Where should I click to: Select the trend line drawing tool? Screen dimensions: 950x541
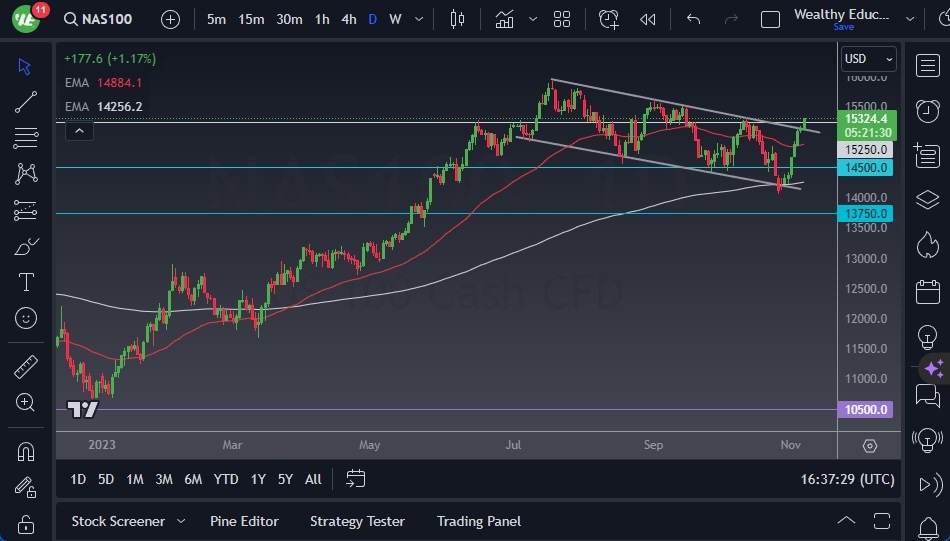[x=27, y=101]
